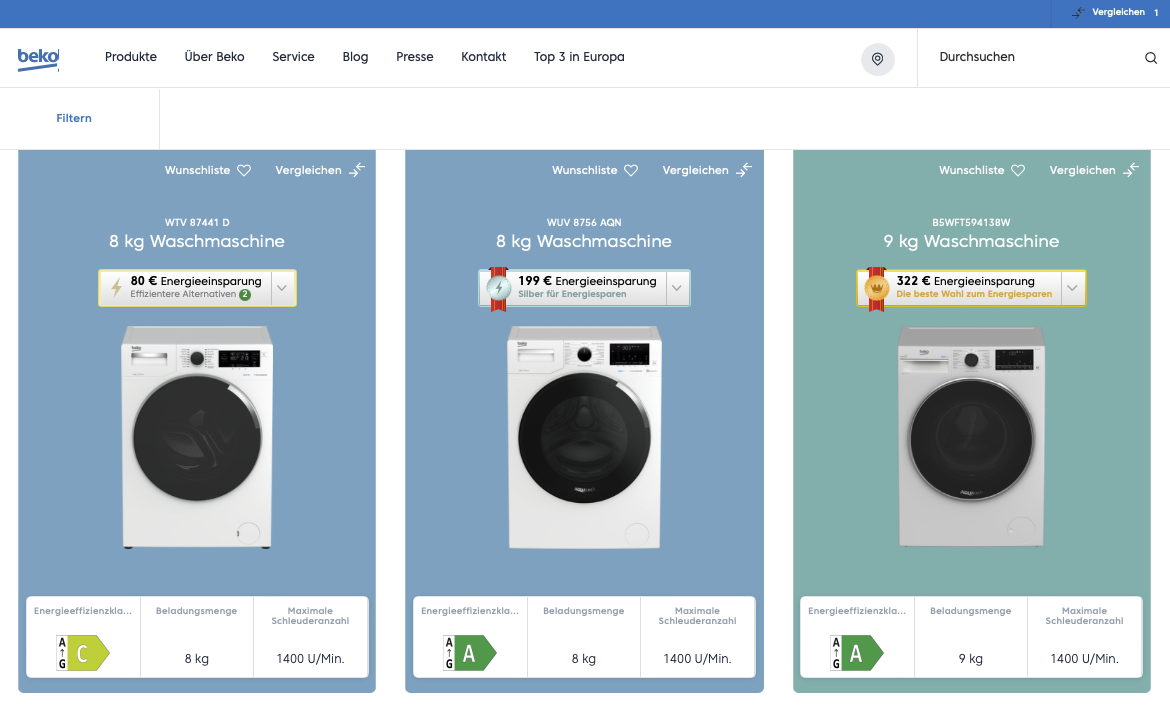Screen dimensions: 1170x712
Task: Click model number B5WFT594138W
Action: tap(972, 222)
